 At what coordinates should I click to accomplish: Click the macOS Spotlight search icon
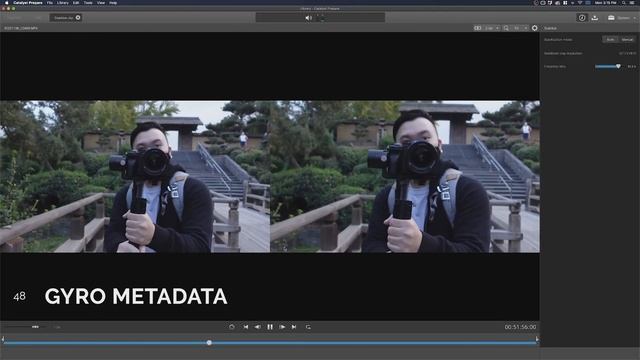(624, 2)
